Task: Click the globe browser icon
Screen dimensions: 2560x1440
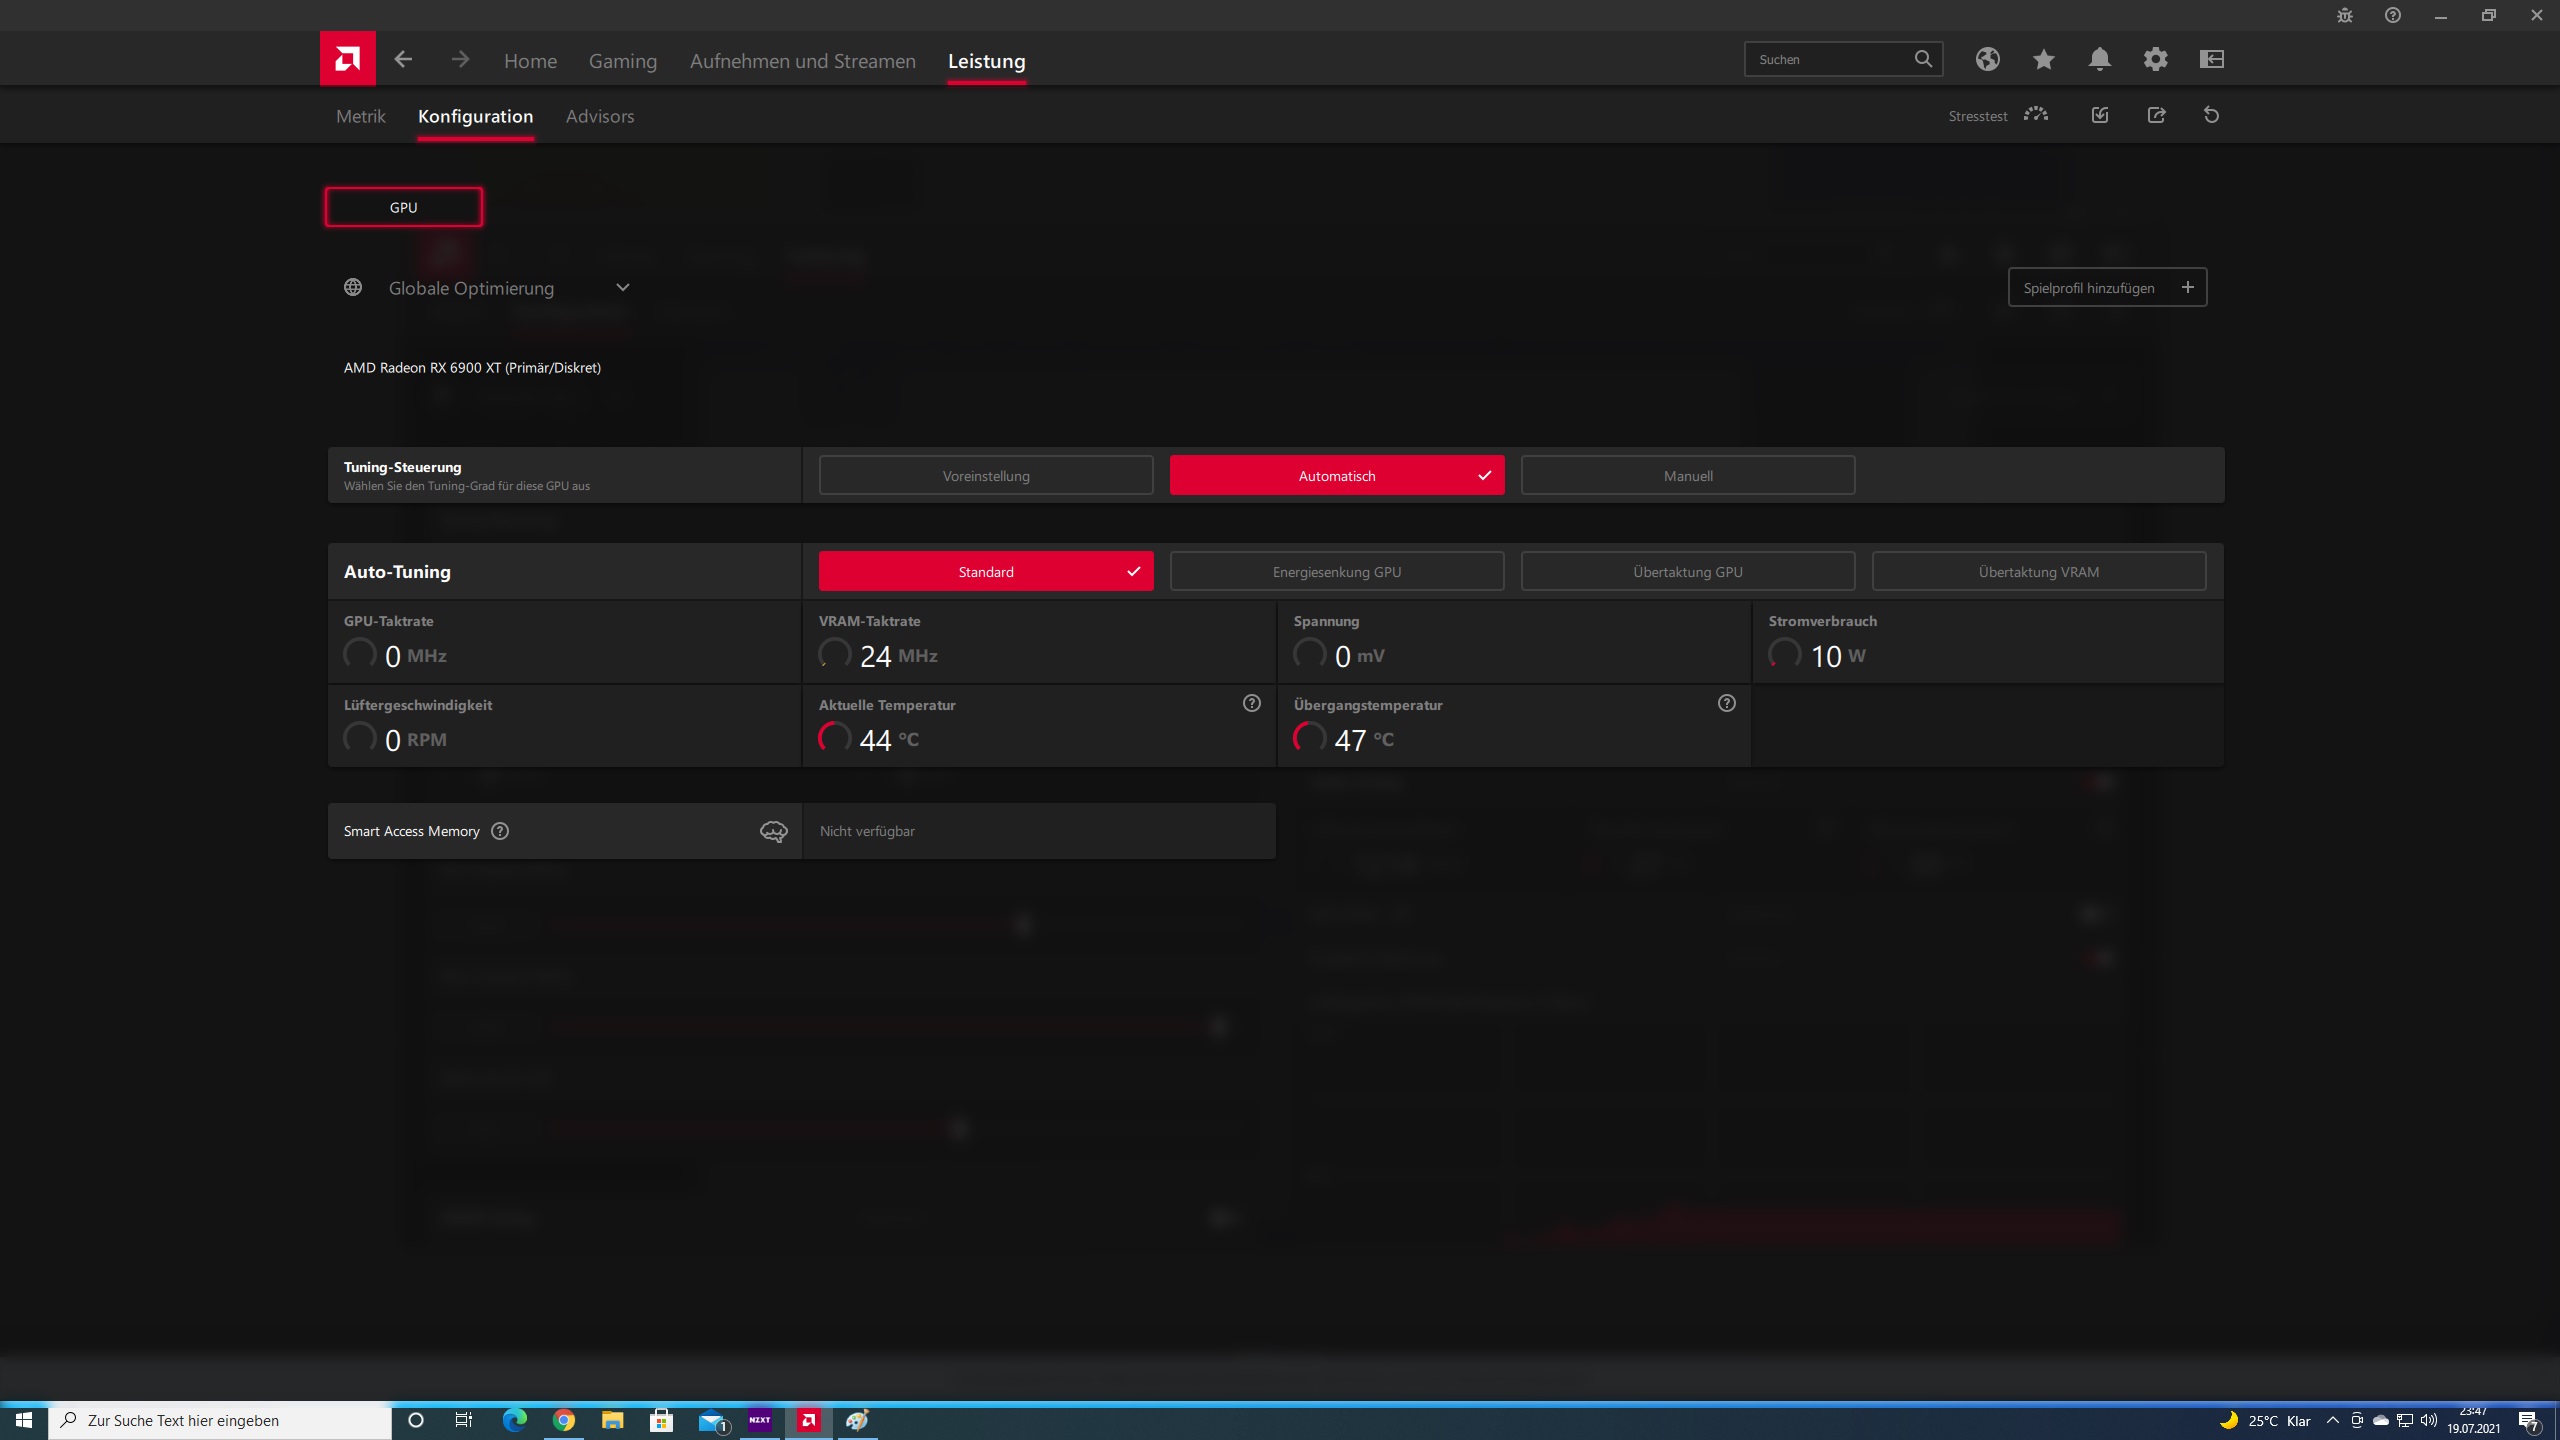Action: click(x=1988, y=59)
